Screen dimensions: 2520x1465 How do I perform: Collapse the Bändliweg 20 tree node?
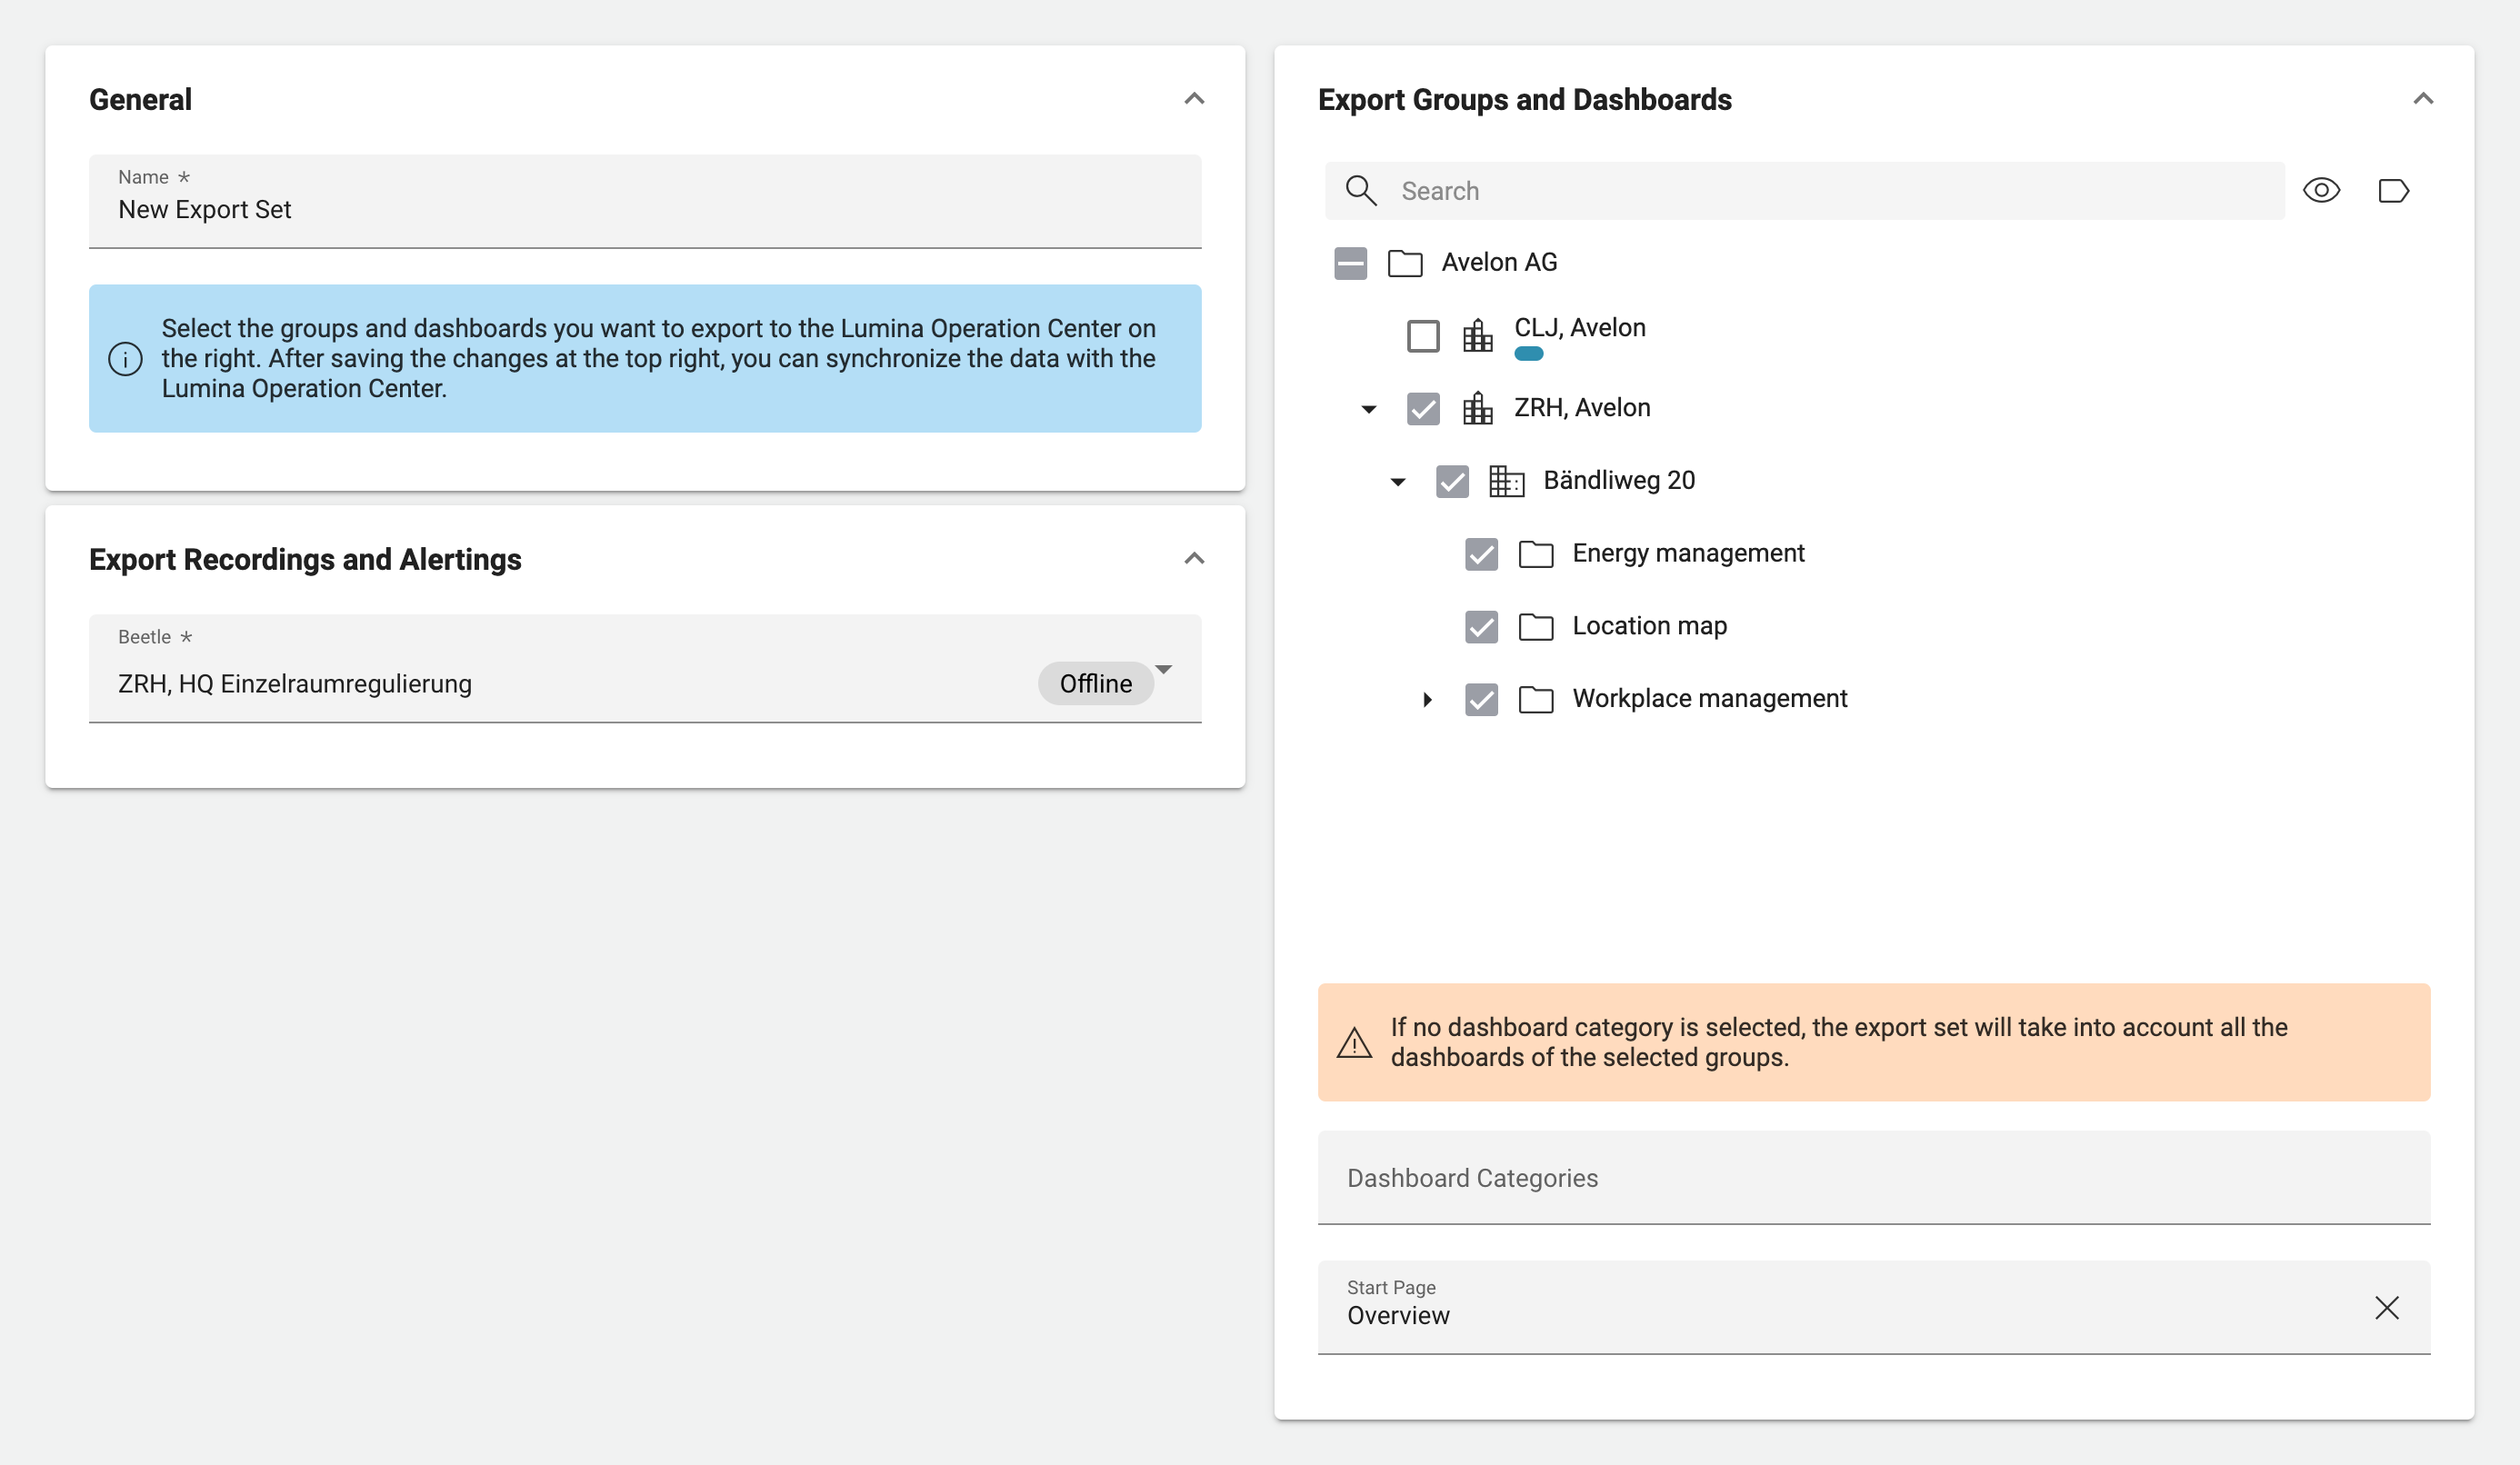click(x=1398, y=482)
